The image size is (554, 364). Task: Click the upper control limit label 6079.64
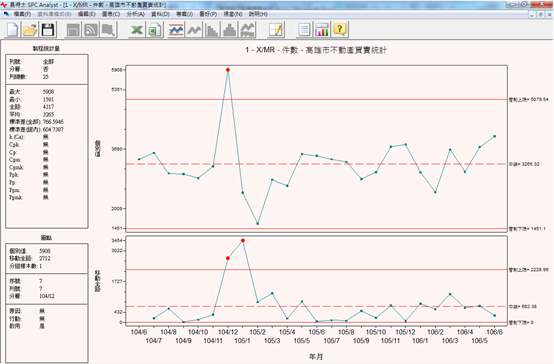tap(529, 100)
